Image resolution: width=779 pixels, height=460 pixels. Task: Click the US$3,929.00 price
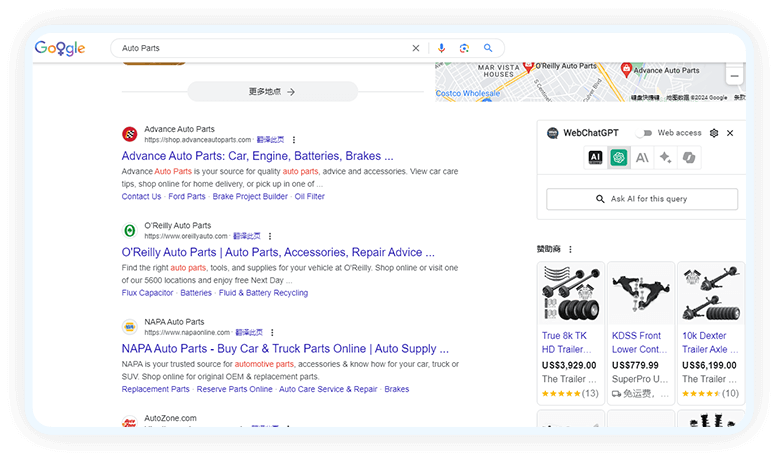[x=569, y=366]
